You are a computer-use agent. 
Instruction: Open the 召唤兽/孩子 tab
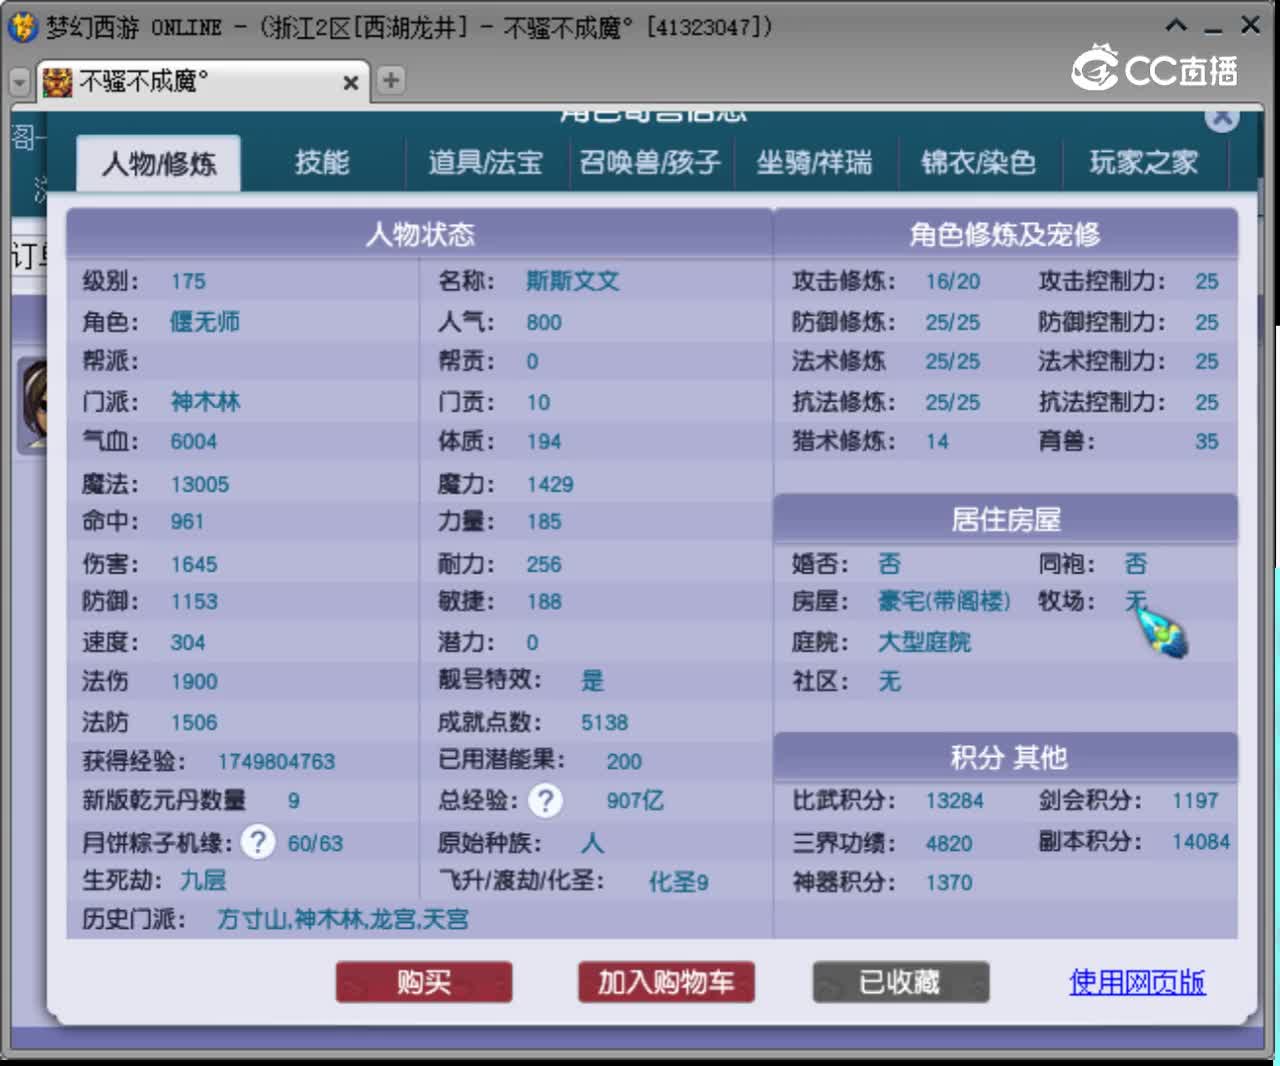pyautogui.click(x=650, y=162)
